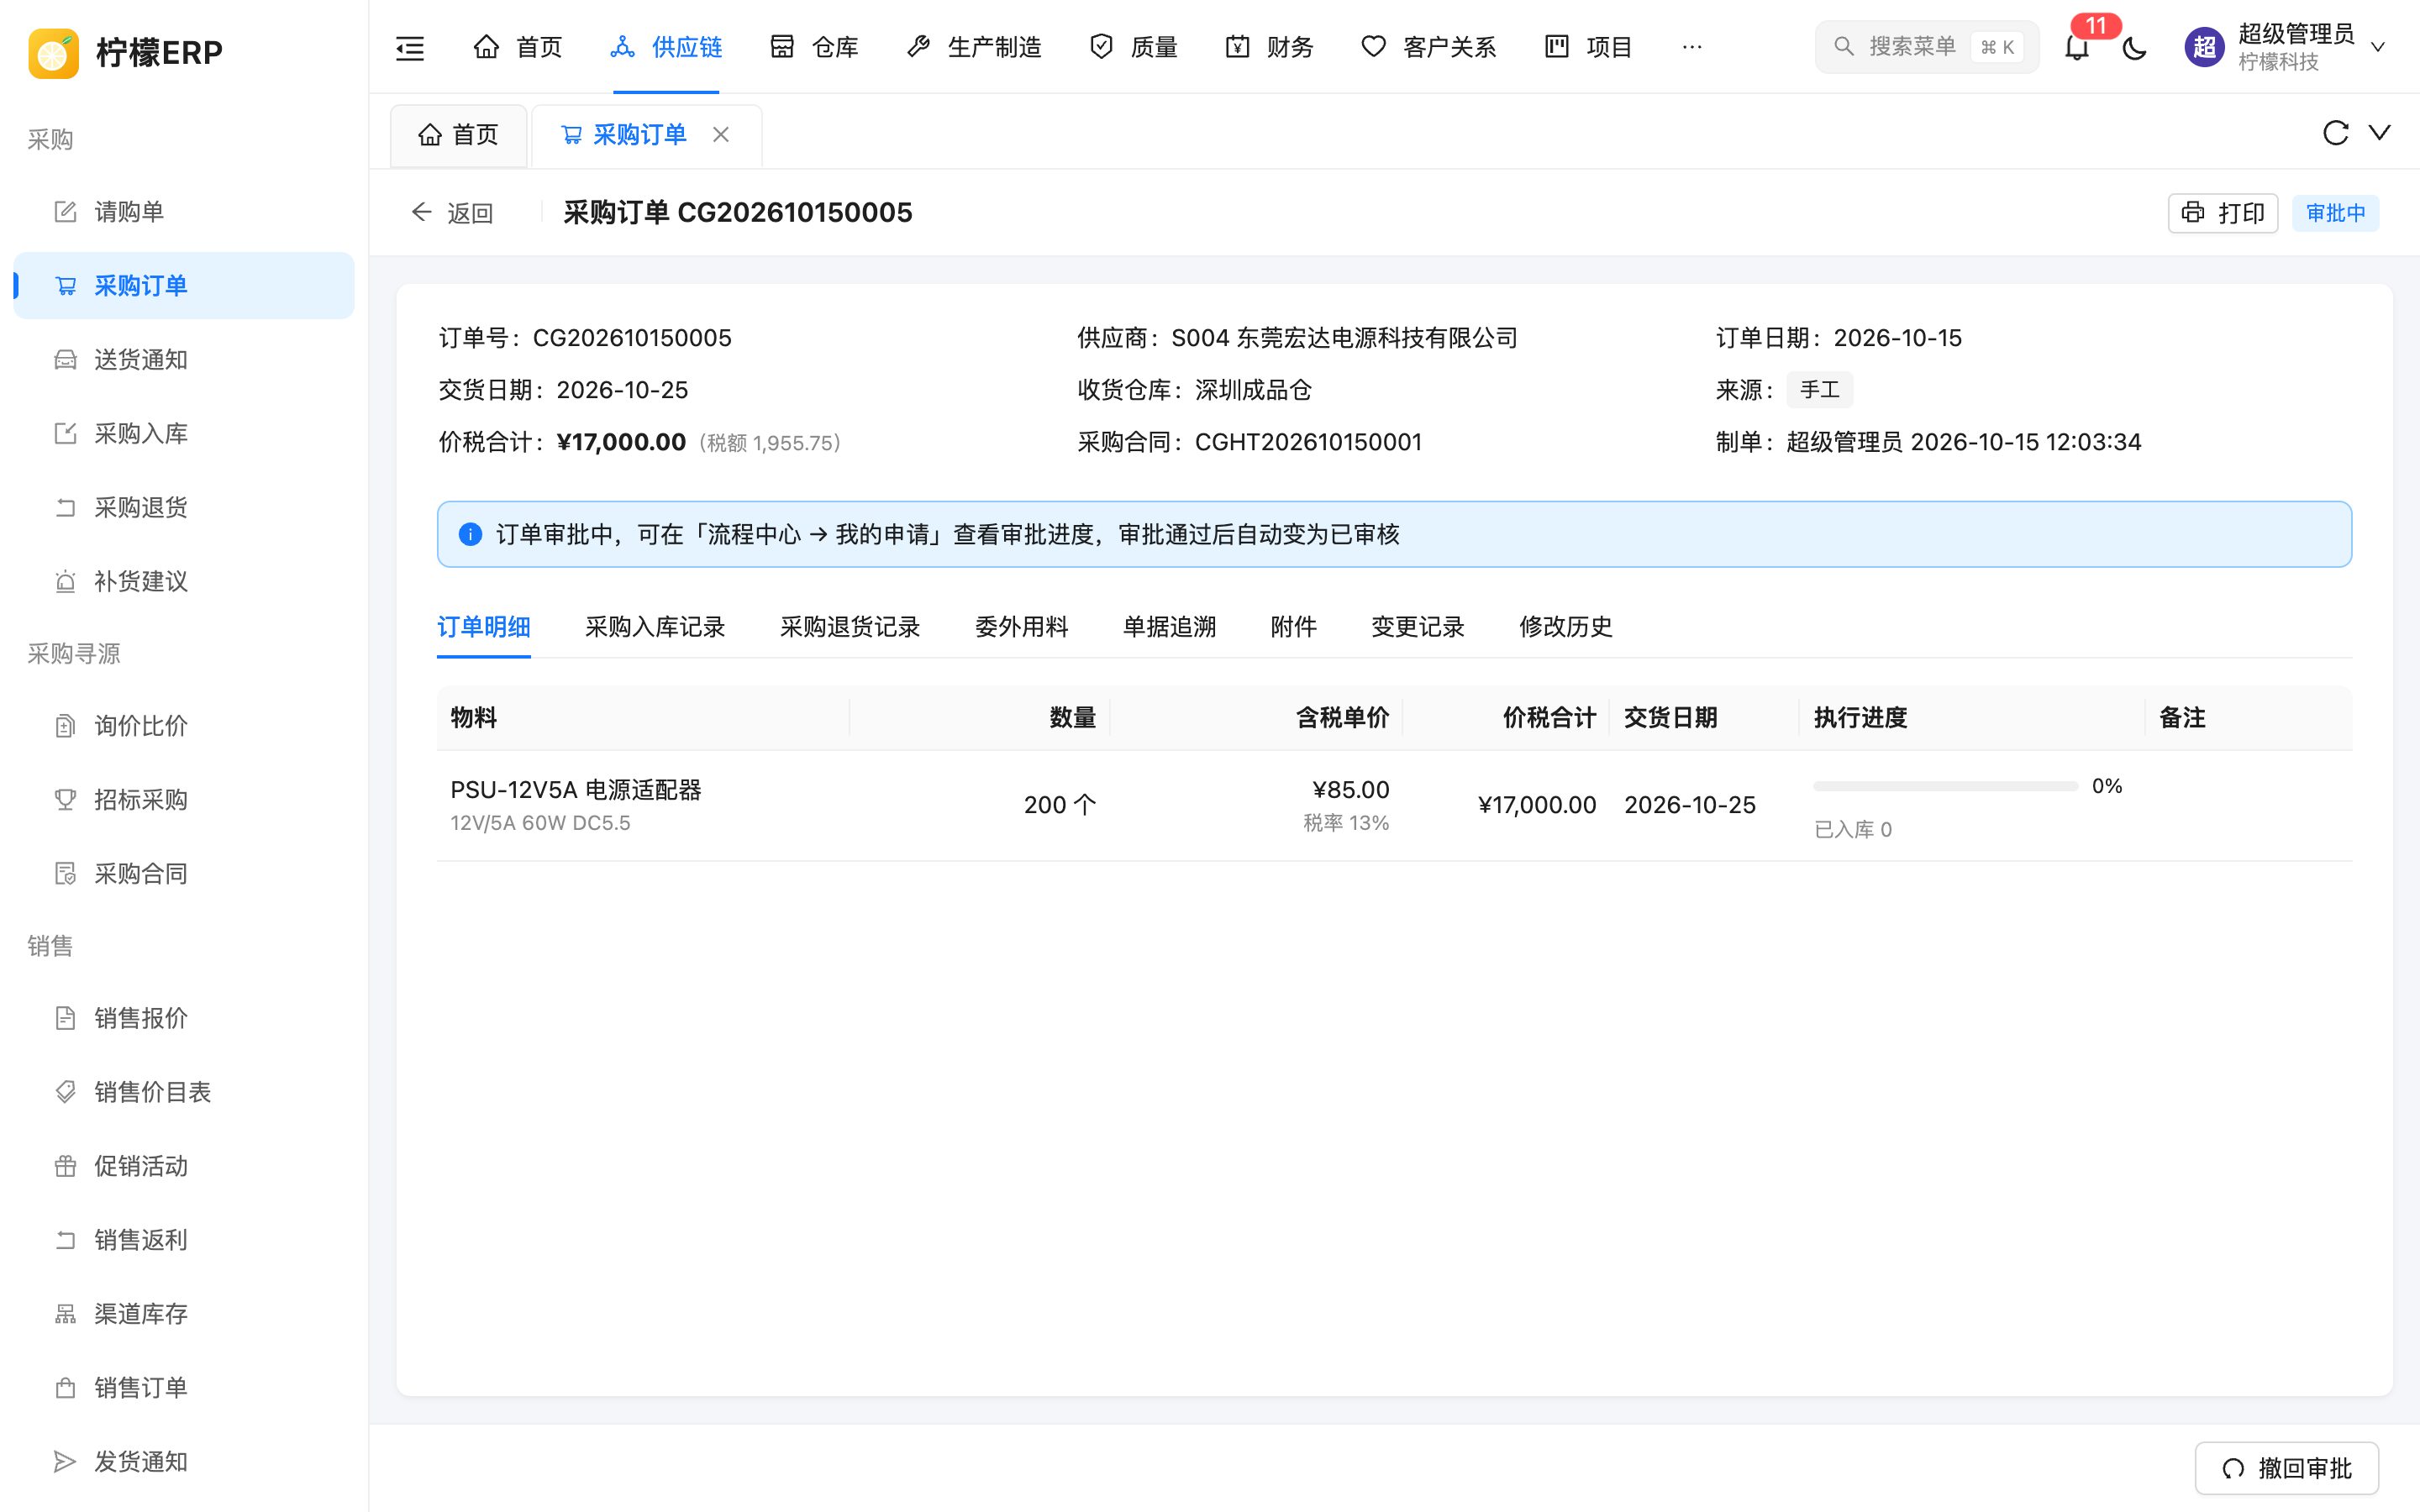Viewport: 2420px width, 1512px height.
Task: Open 送货通知 in the sidebar
Action: click(x=184, y=360)
